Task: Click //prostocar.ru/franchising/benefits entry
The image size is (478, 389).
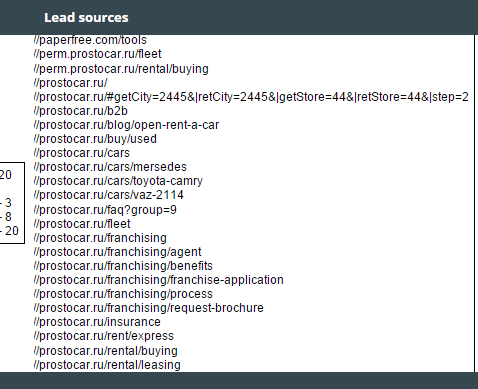Action: [123, 266]
